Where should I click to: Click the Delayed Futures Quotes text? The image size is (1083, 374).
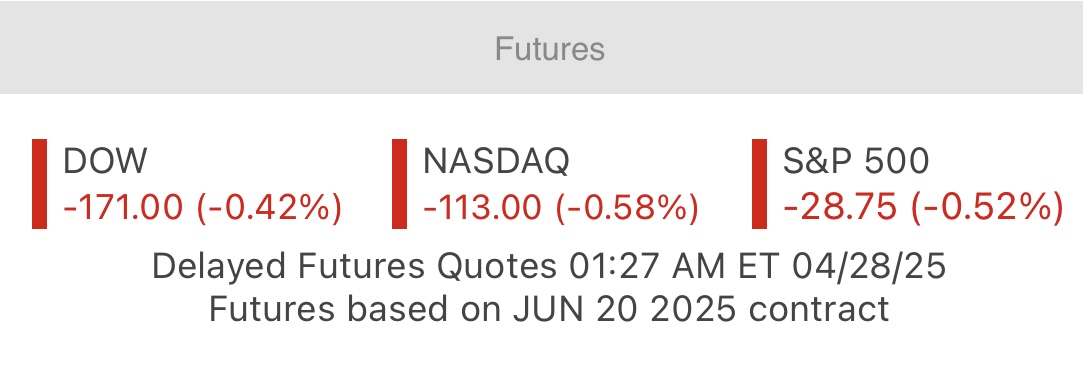coord(354,267)
